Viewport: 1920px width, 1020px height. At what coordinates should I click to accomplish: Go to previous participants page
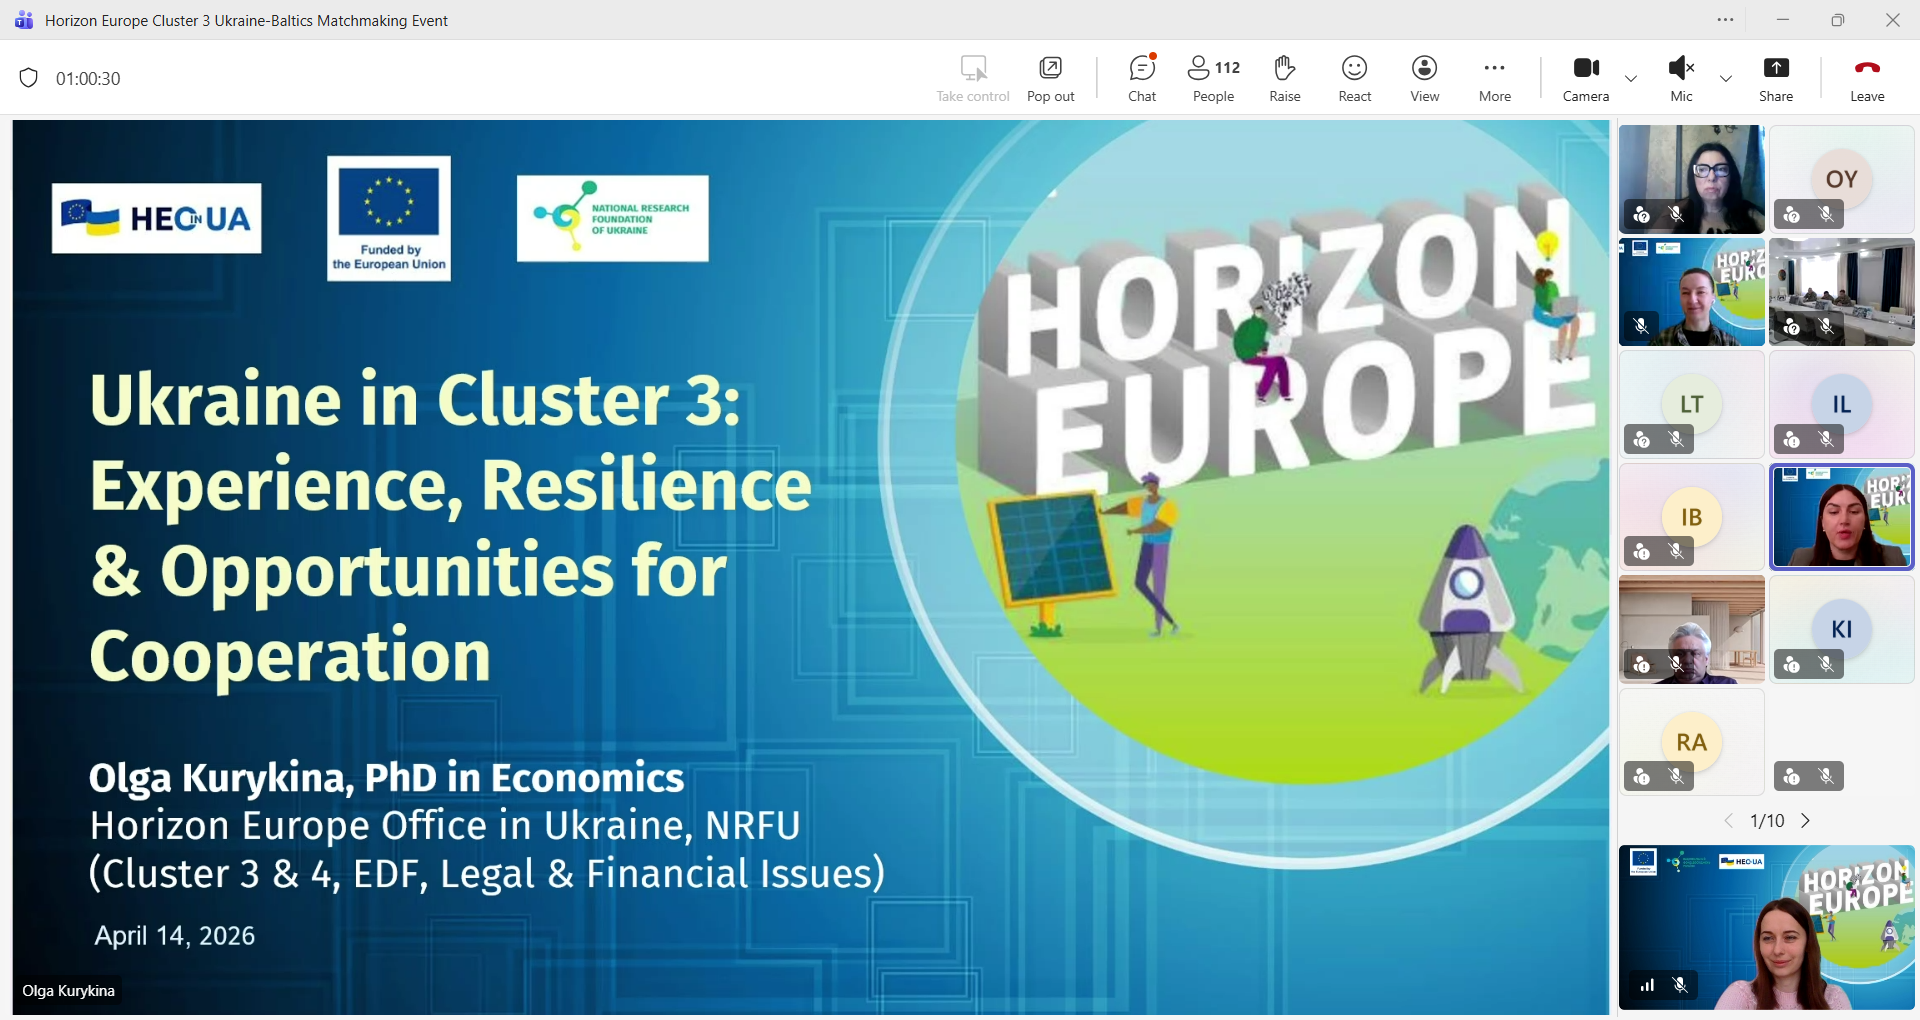click(x=1728, y=821)
